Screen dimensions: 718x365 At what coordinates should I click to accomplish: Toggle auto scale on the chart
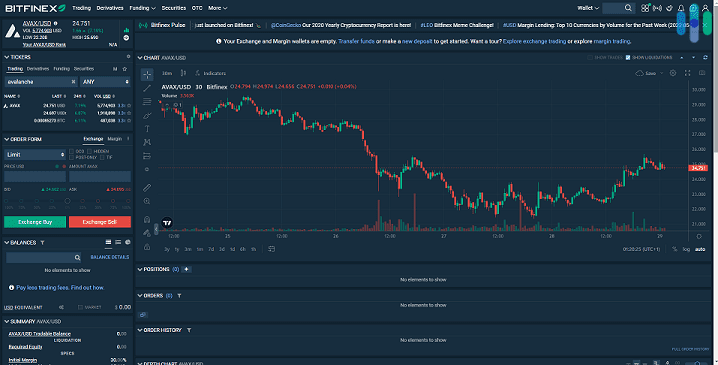pyautogui.click(x=700, y=249)
